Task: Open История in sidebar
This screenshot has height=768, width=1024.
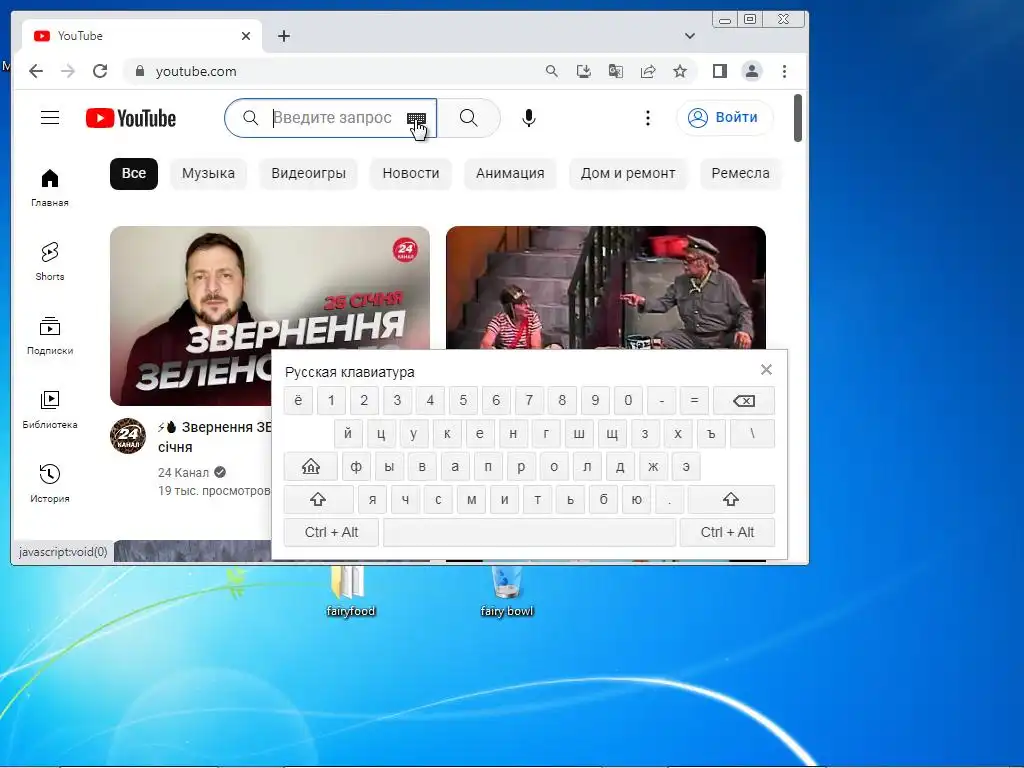Action: 50,483
